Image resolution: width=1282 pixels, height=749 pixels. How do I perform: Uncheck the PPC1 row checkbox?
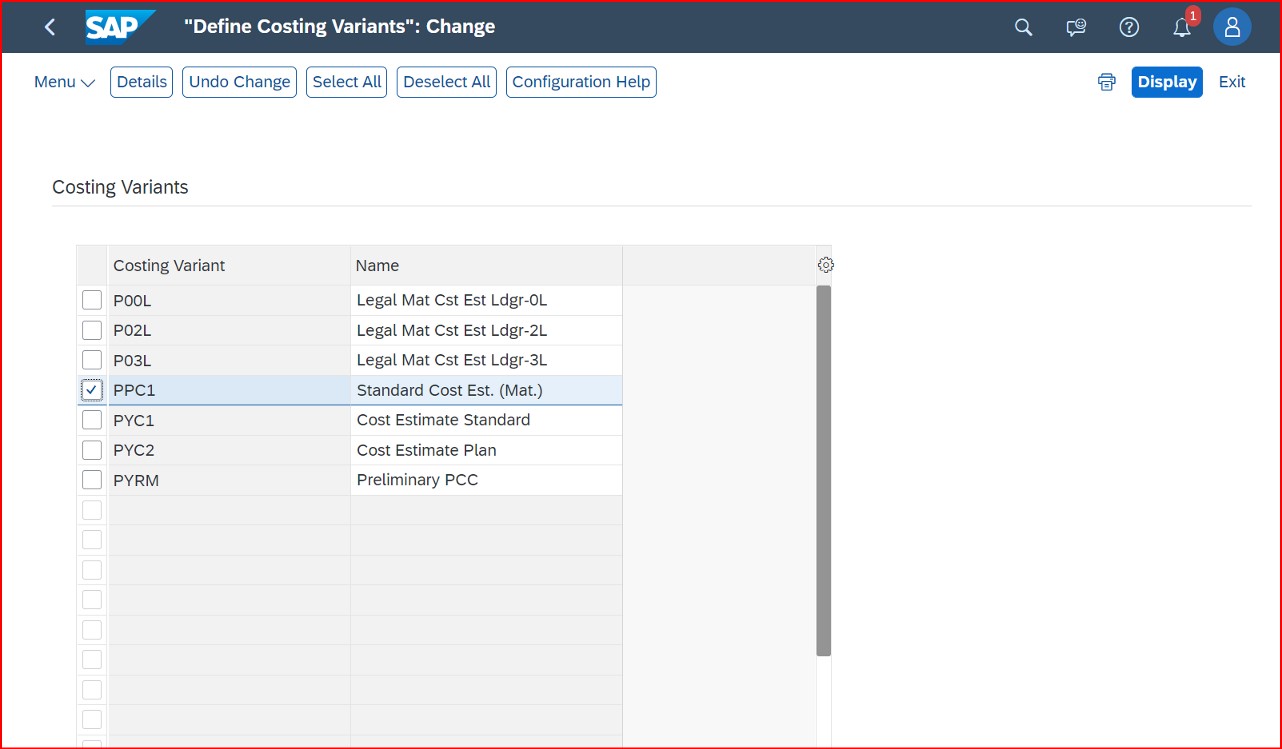[x=91, y=390]
